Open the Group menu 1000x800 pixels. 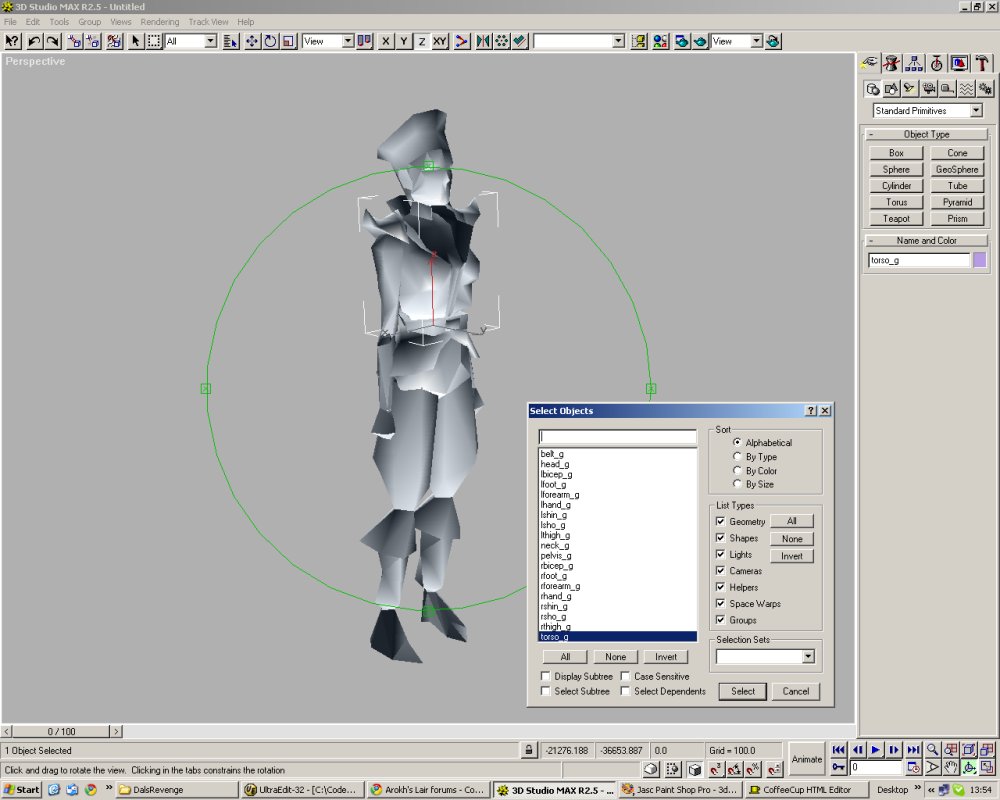pos(90,22)
